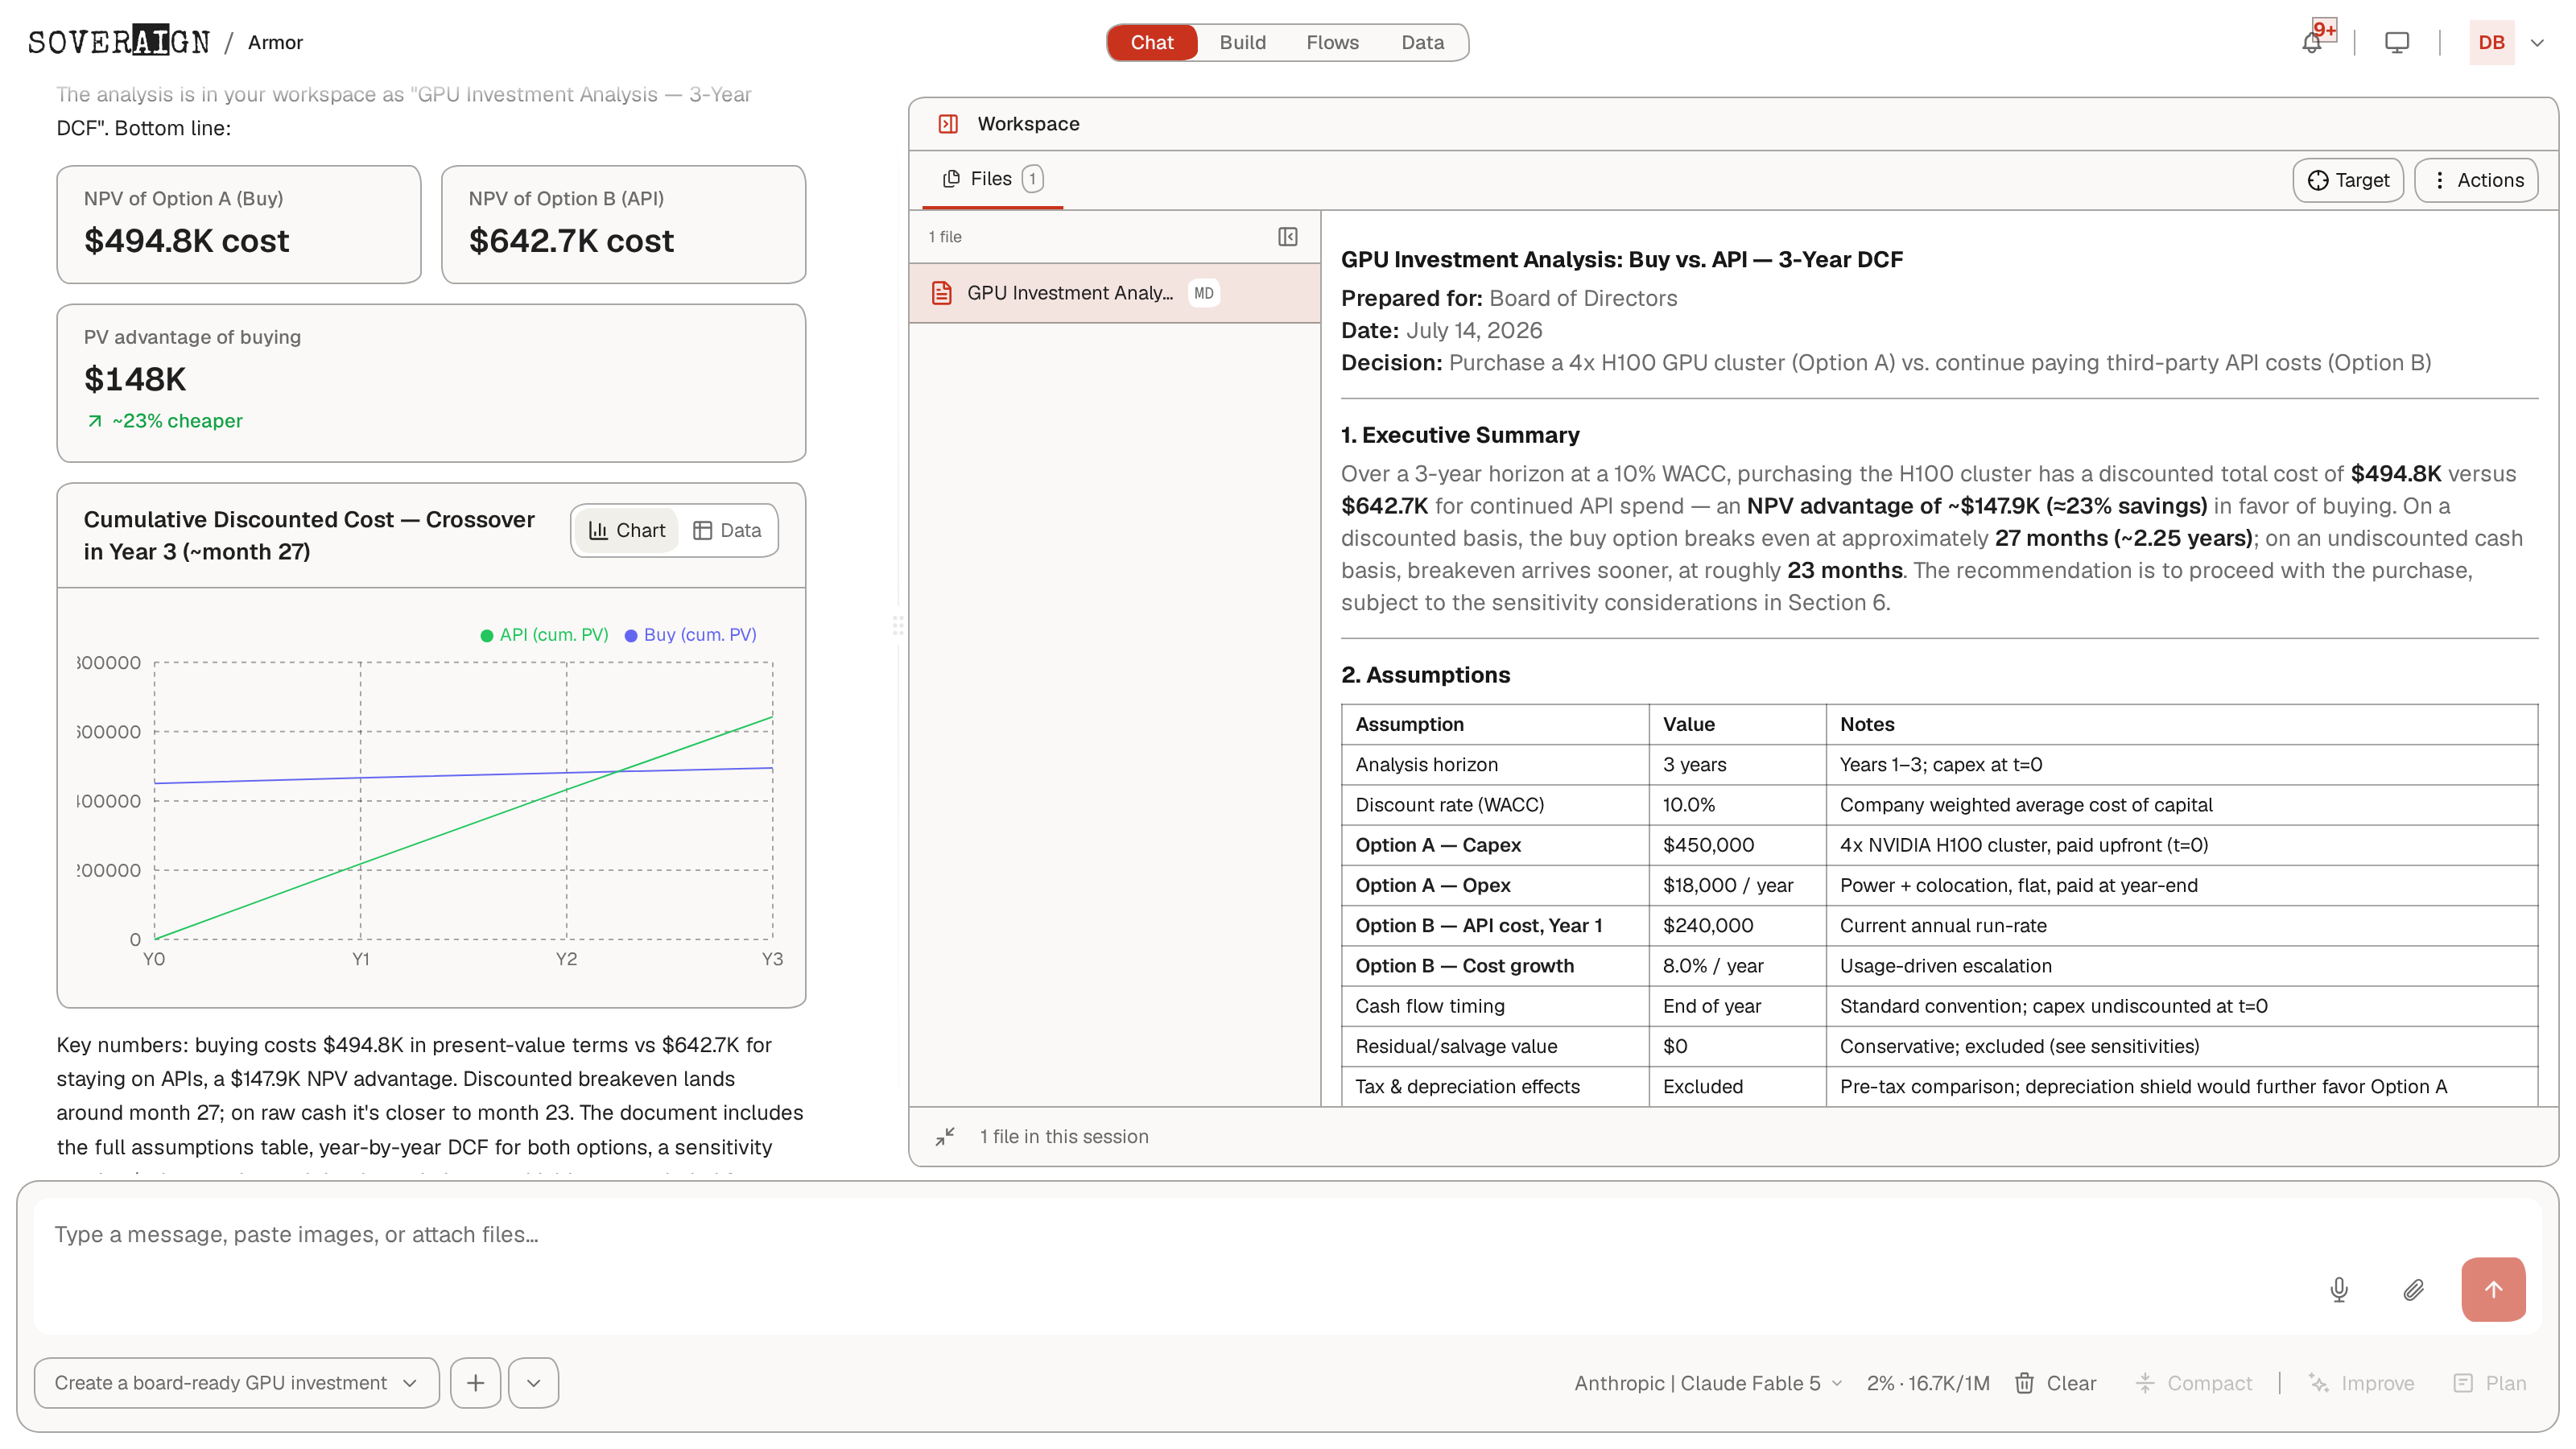Click the document title 'GPU Investment Analysis: Buy vs. API'
This screenshot has height=1449, width=2576.
[1621, 259]
